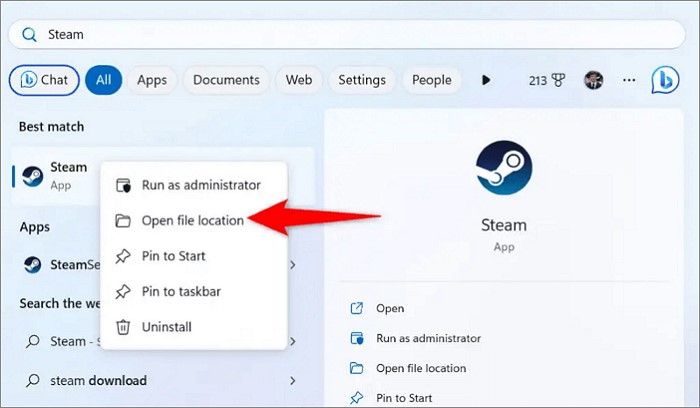The width and height of the screenshot is (700, 408).
Task: Expand the SteamSe... result chevron
Action: pos(292,265)
